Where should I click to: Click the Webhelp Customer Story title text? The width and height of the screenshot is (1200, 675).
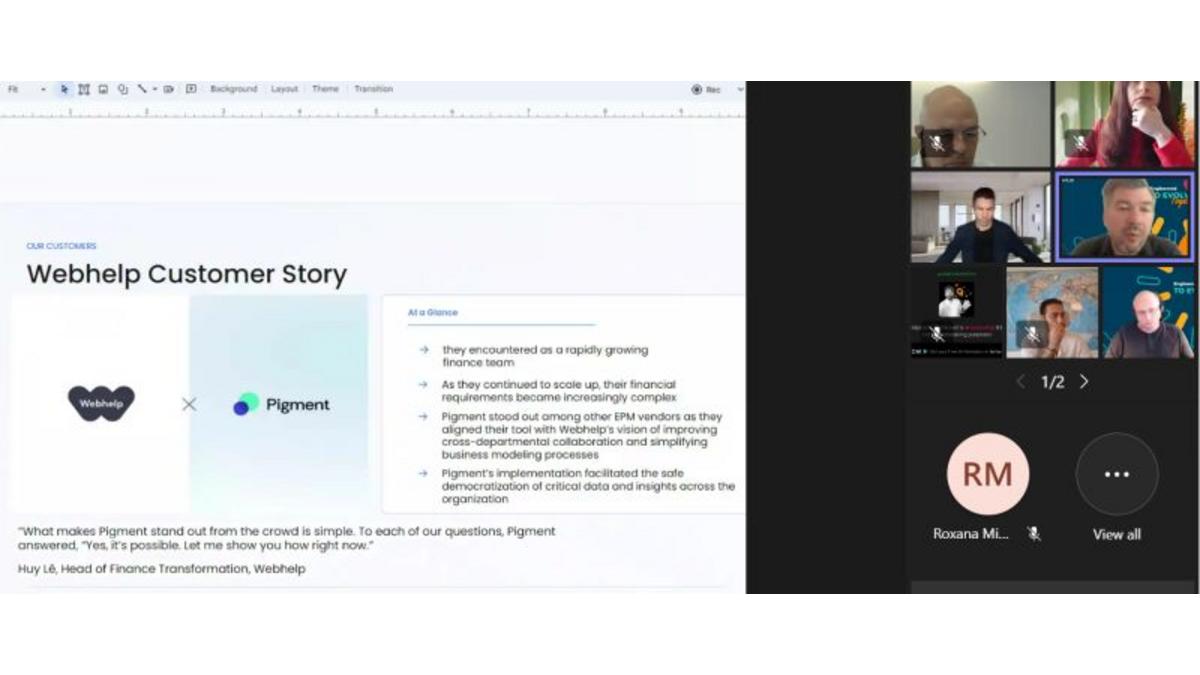click(x=186, y=274)
